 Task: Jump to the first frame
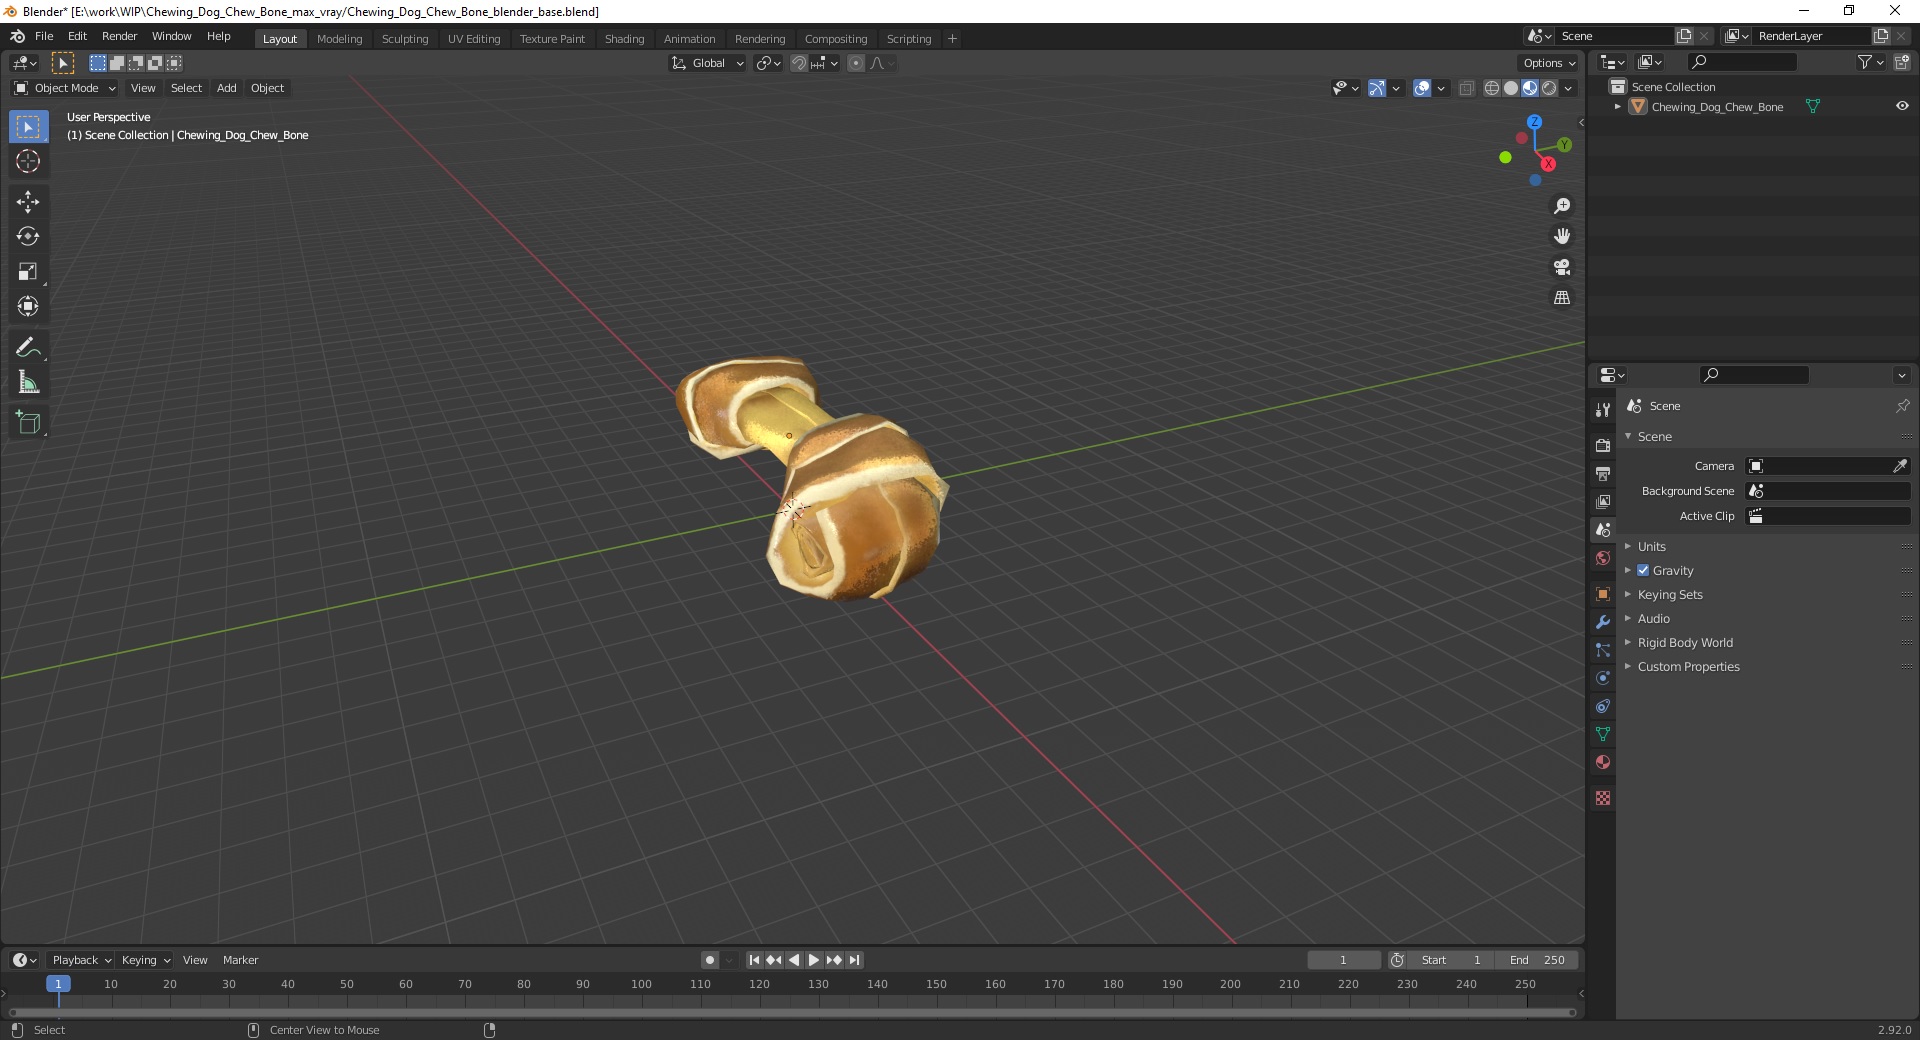(754, 960)
